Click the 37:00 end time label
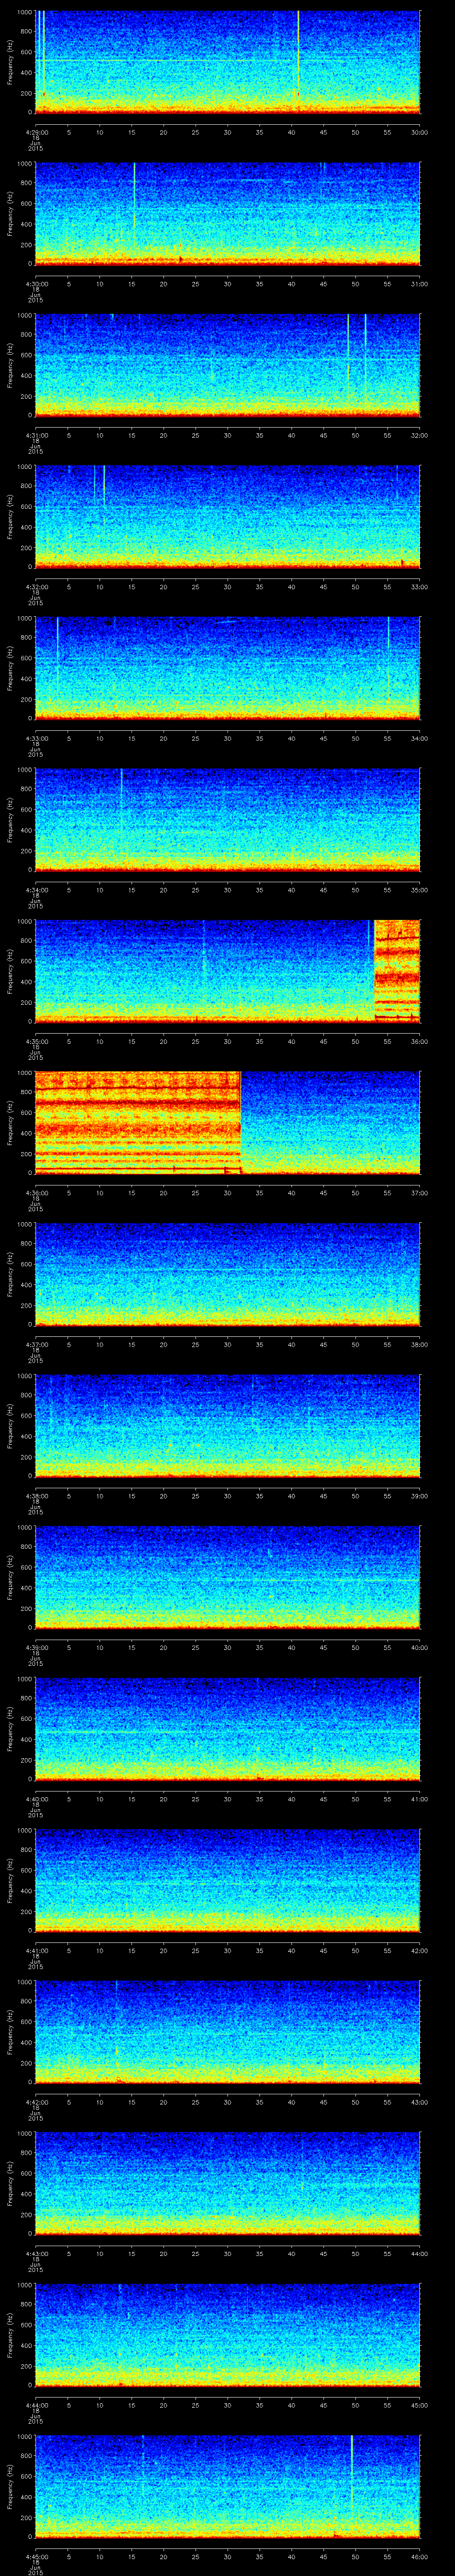 click(x=419, y=1193)
